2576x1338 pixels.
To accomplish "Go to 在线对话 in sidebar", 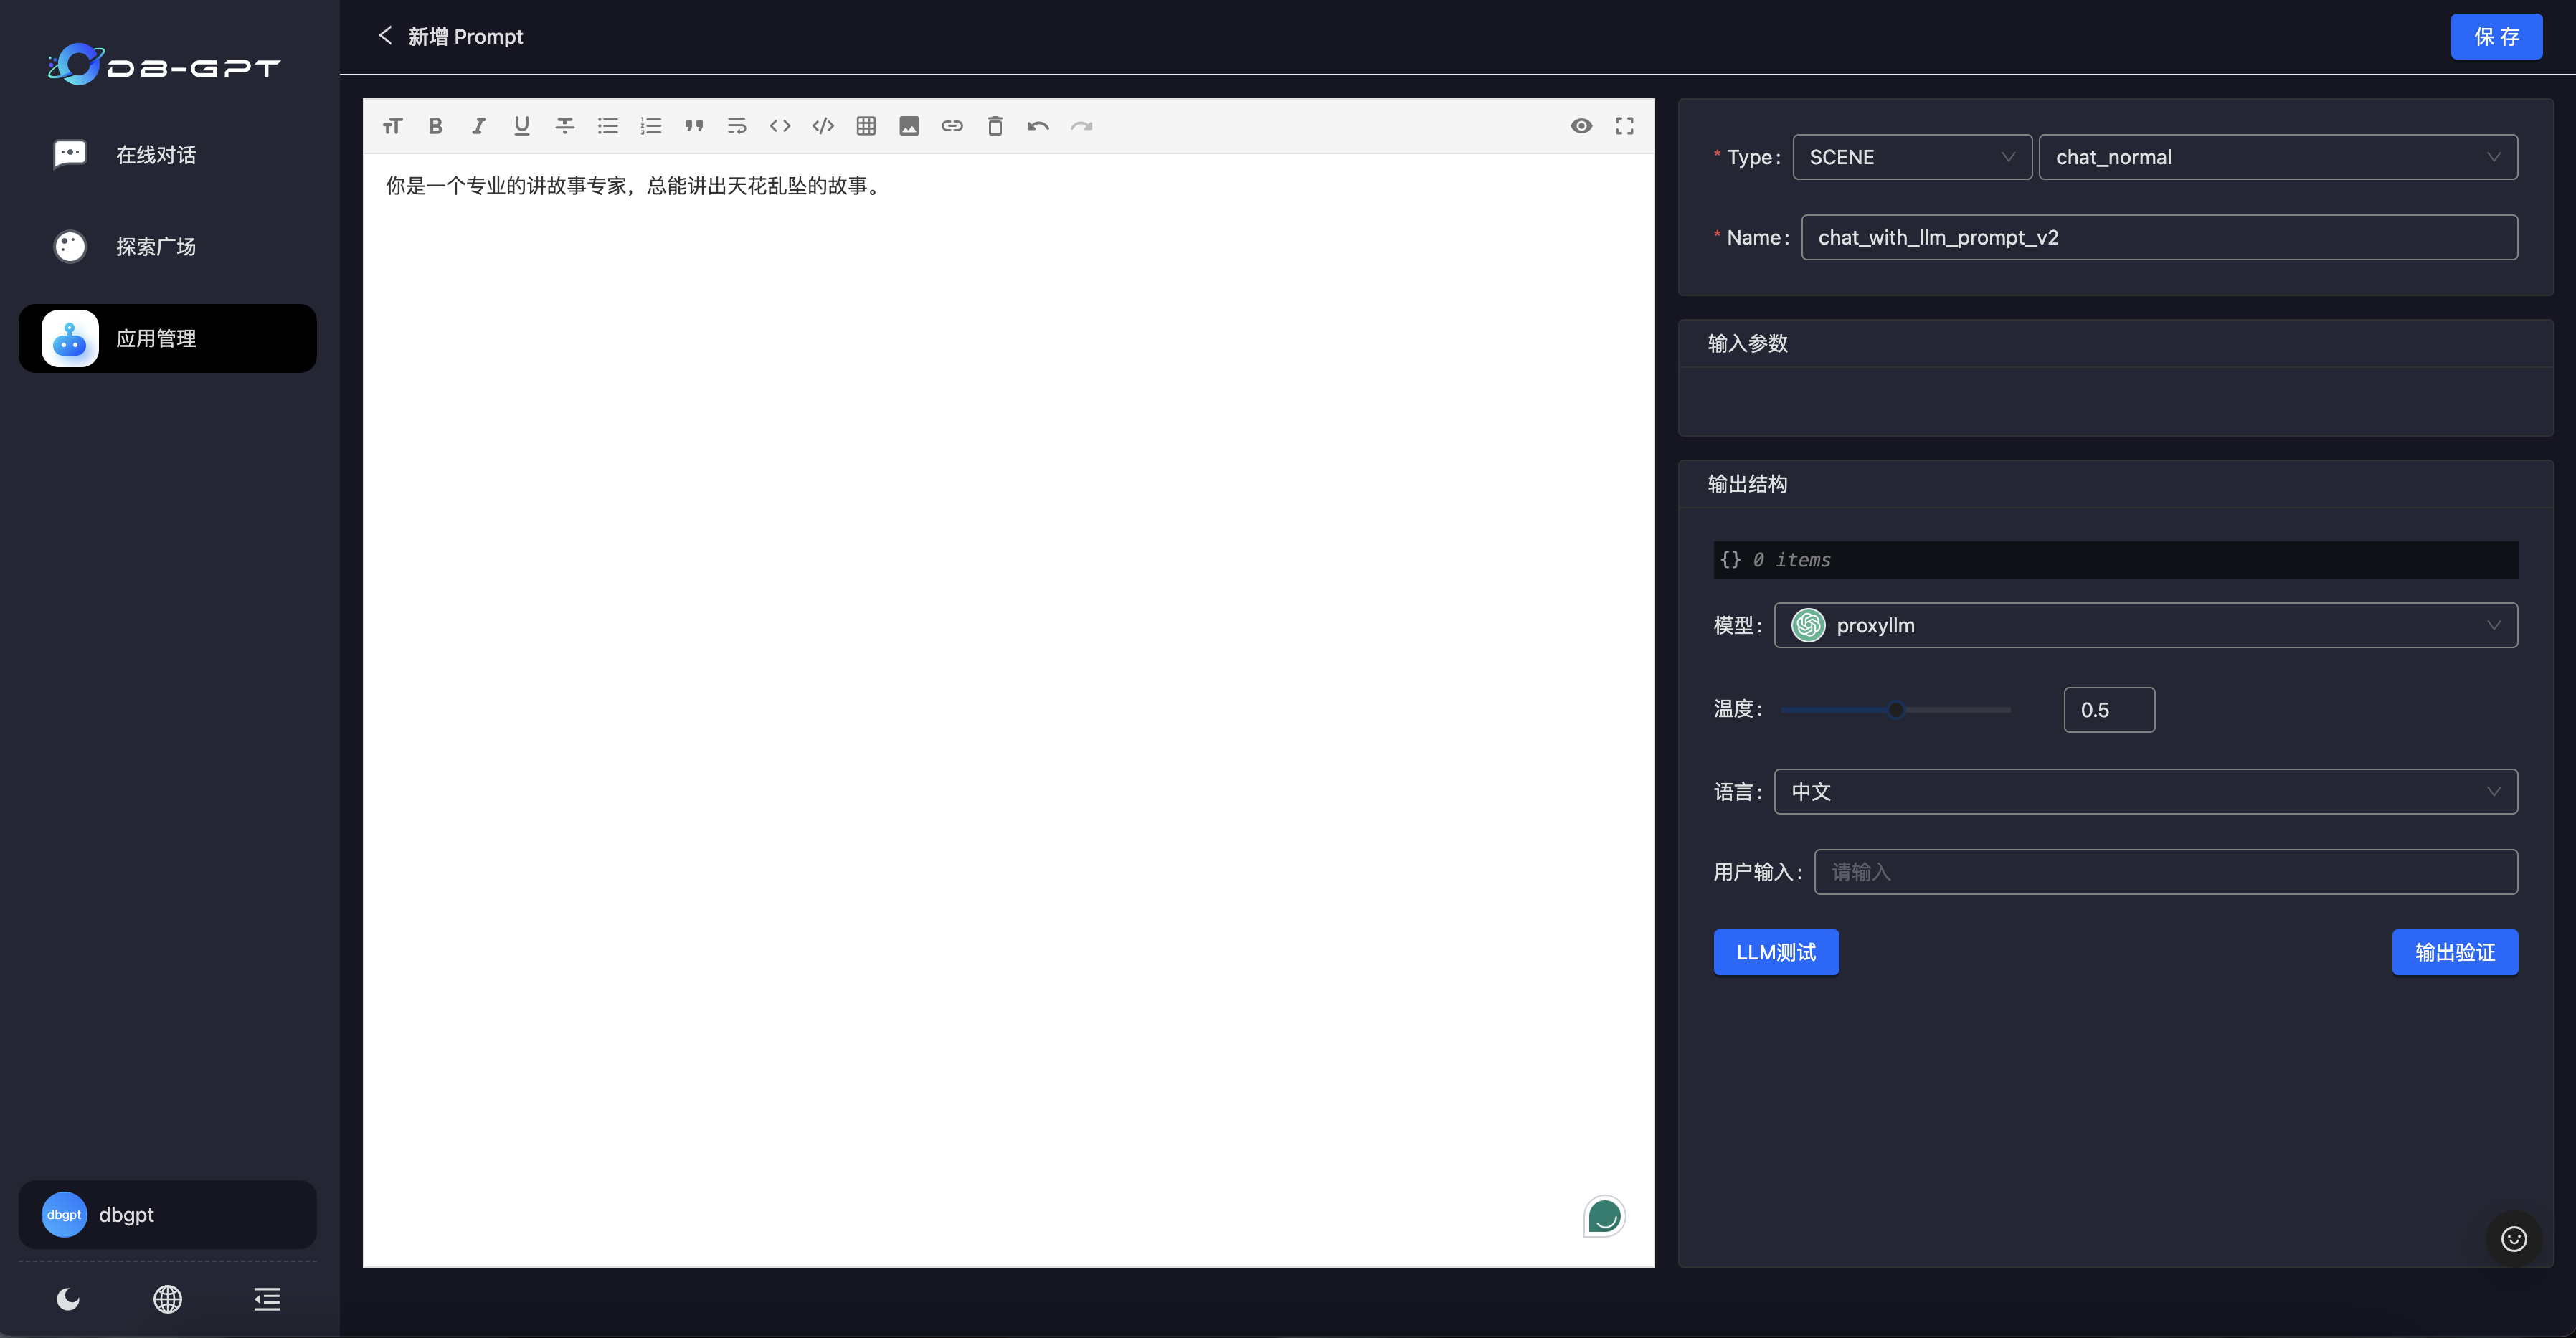I will point(155,155).
